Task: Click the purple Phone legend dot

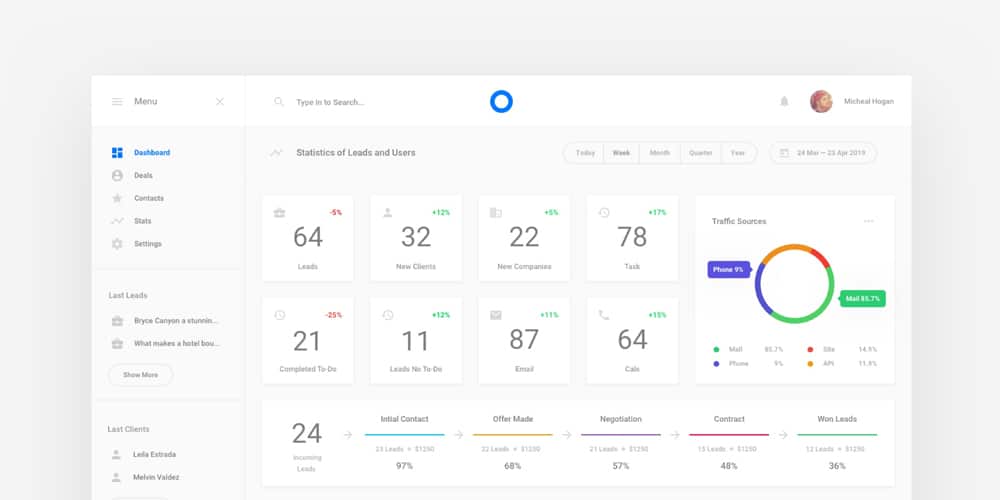Action: tap(716, 364)
